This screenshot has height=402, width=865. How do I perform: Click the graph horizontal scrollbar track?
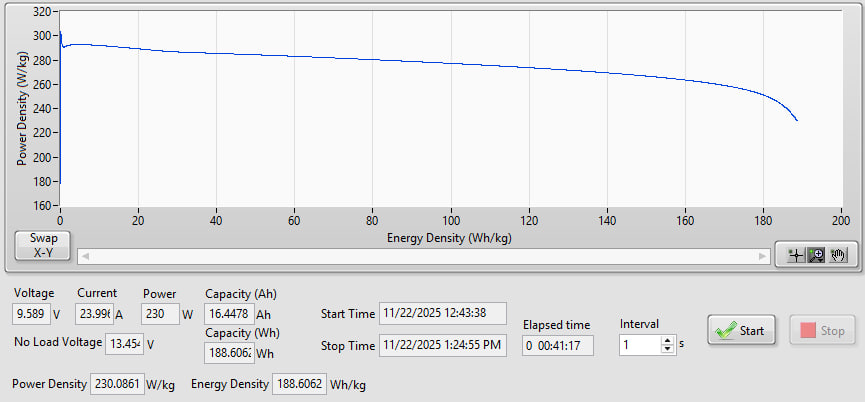[420, 256]
